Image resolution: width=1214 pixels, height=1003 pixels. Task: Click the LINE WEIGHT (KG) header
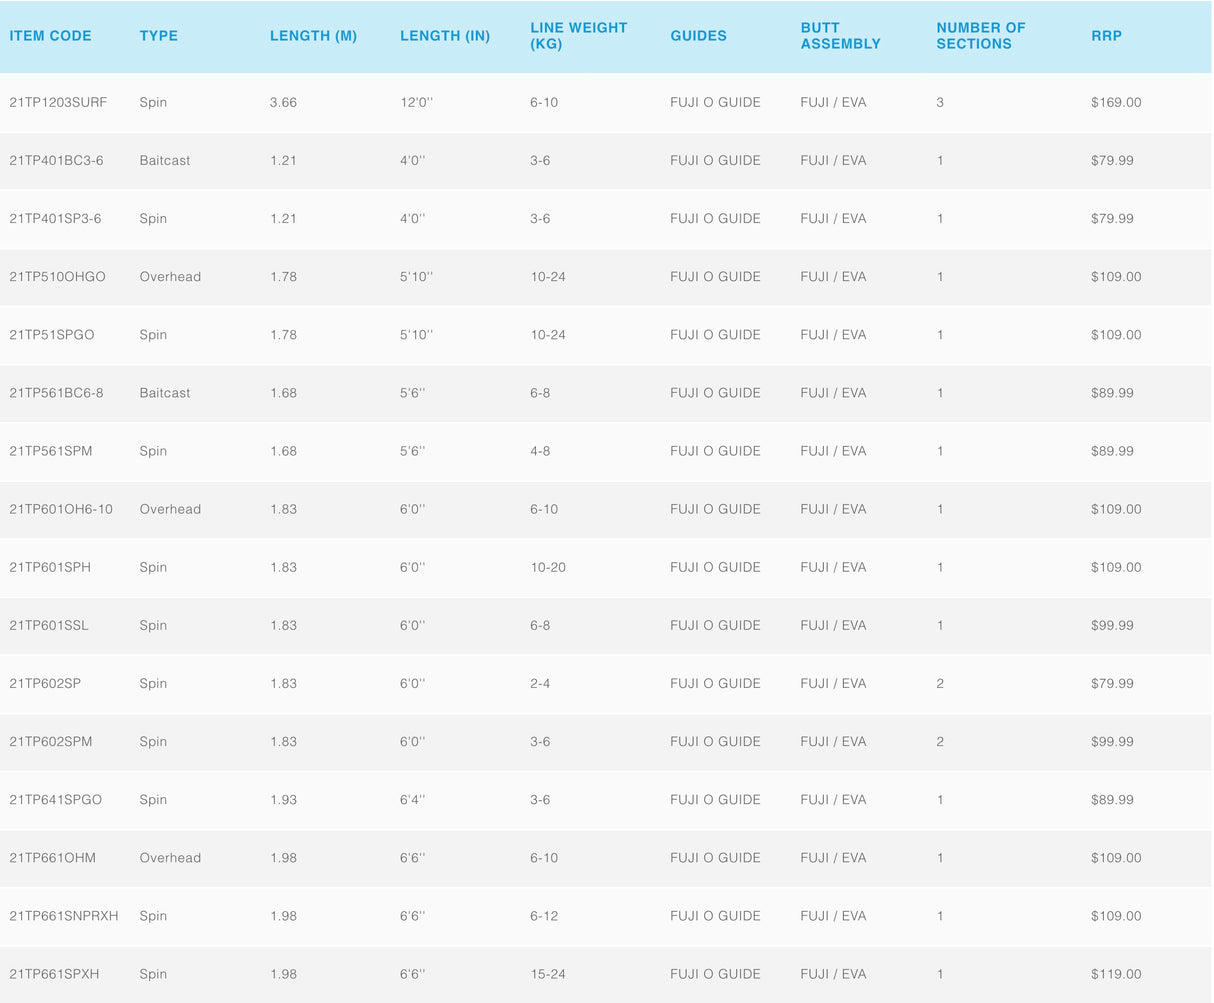(x=578, y=36)
